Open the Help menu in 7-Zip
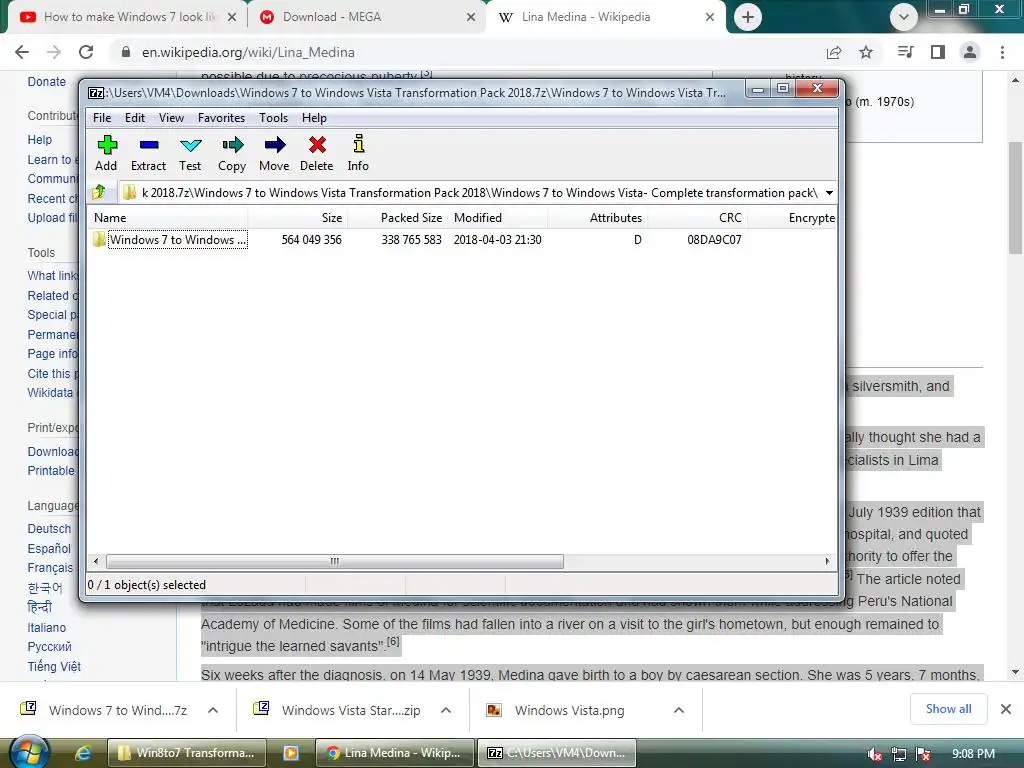 tap(314, 118)
